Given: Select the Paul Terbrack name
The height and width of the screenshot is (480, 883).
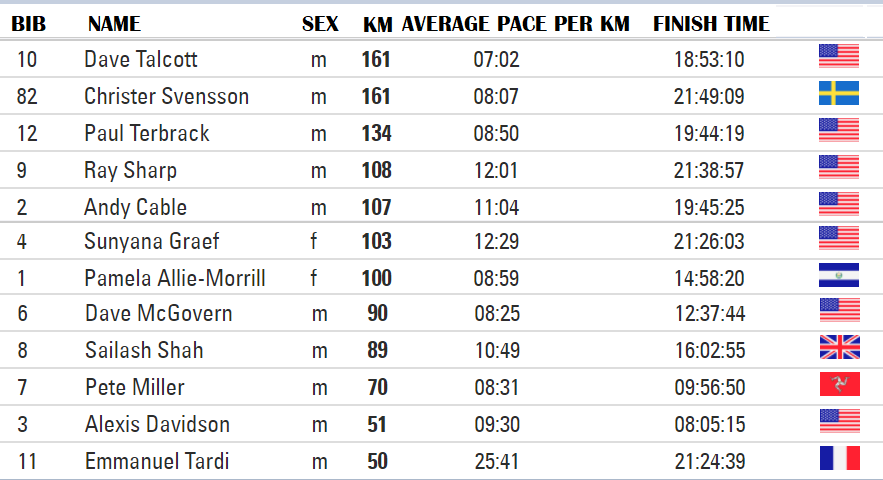Looking at the screenshot, I should click(146, 134).
